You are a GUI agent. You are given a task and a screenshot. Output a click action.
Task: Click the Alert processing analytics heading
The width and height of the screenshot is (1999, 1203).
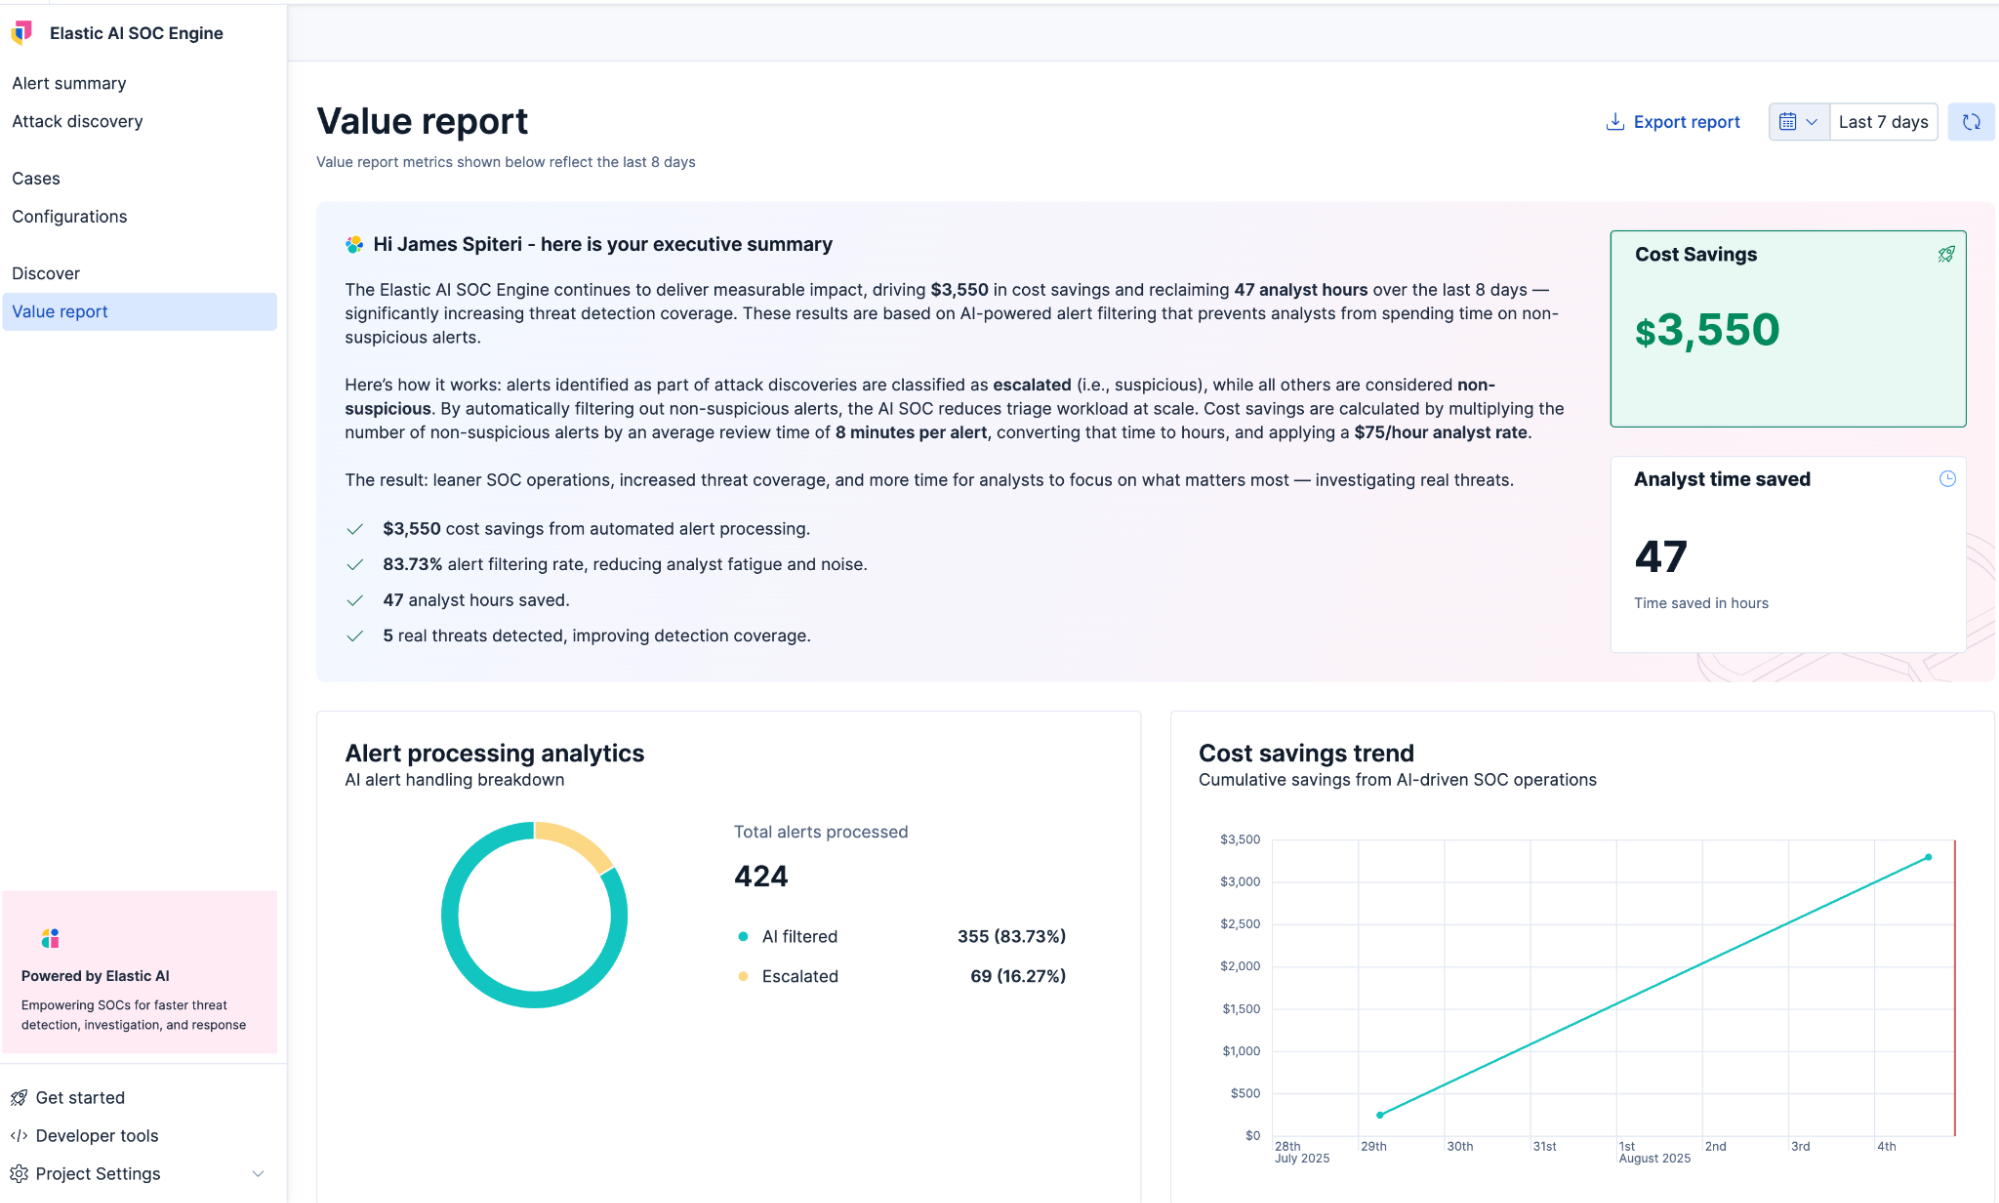tap(494, 753)
